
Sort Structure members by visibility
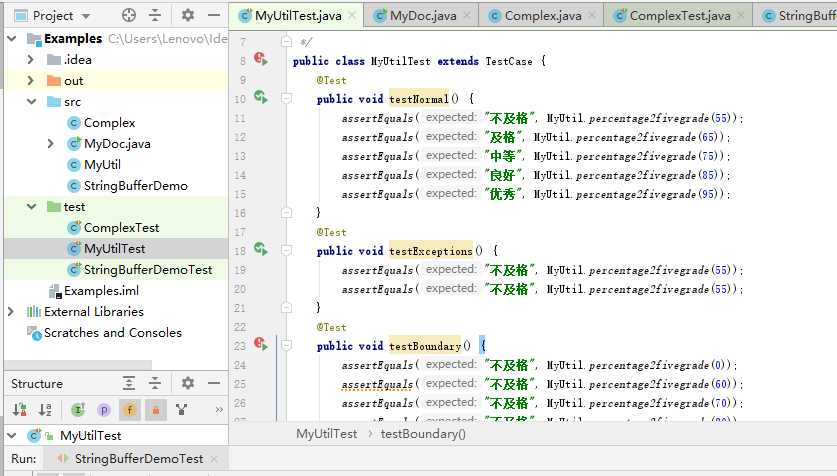click(x=20, y=409)
